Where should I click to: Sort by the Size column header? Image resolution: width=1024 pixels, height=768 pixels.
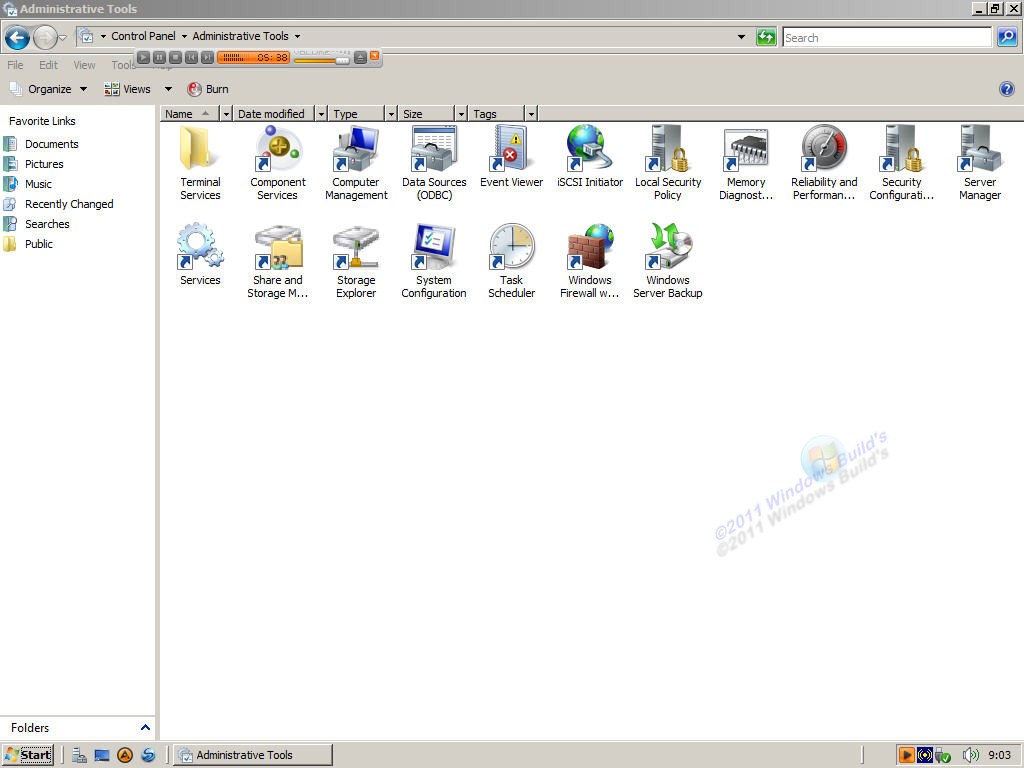pos(426,114)
